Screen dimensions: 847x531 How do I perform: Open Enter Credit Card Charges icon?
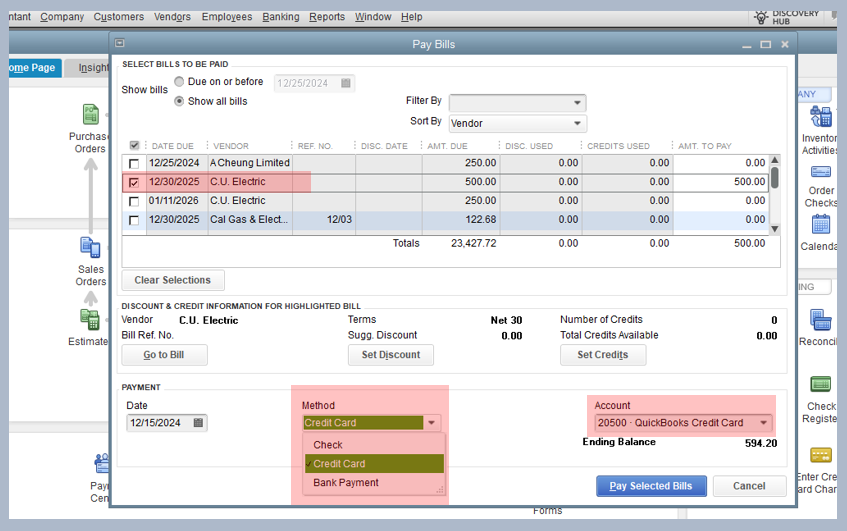click(x=821, y=455)
